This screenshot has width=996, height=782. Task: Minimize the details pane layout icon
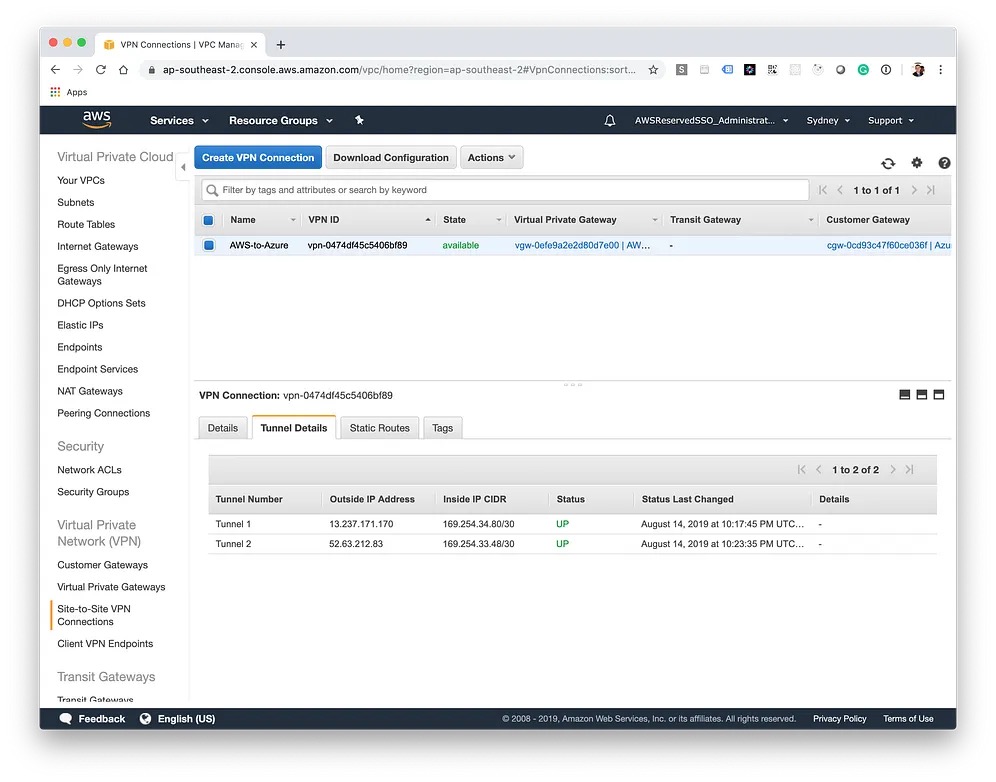click(905, 394)
